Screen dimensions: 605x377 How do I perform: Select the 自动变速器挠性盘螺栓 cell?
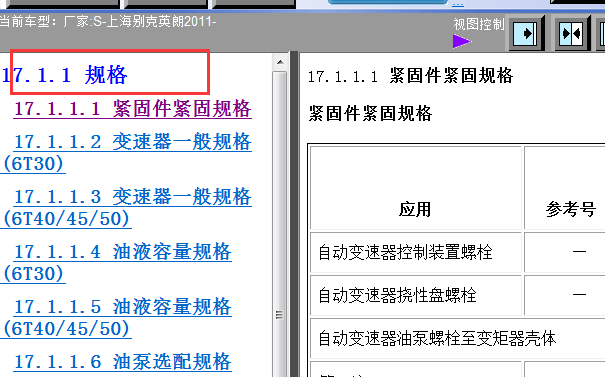[x=415, y=295]
